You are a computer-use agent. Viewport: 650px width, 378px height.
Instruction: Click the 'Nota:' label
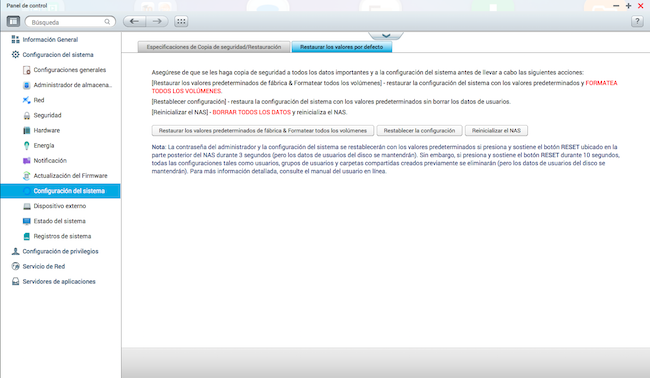tap(159, 147)
